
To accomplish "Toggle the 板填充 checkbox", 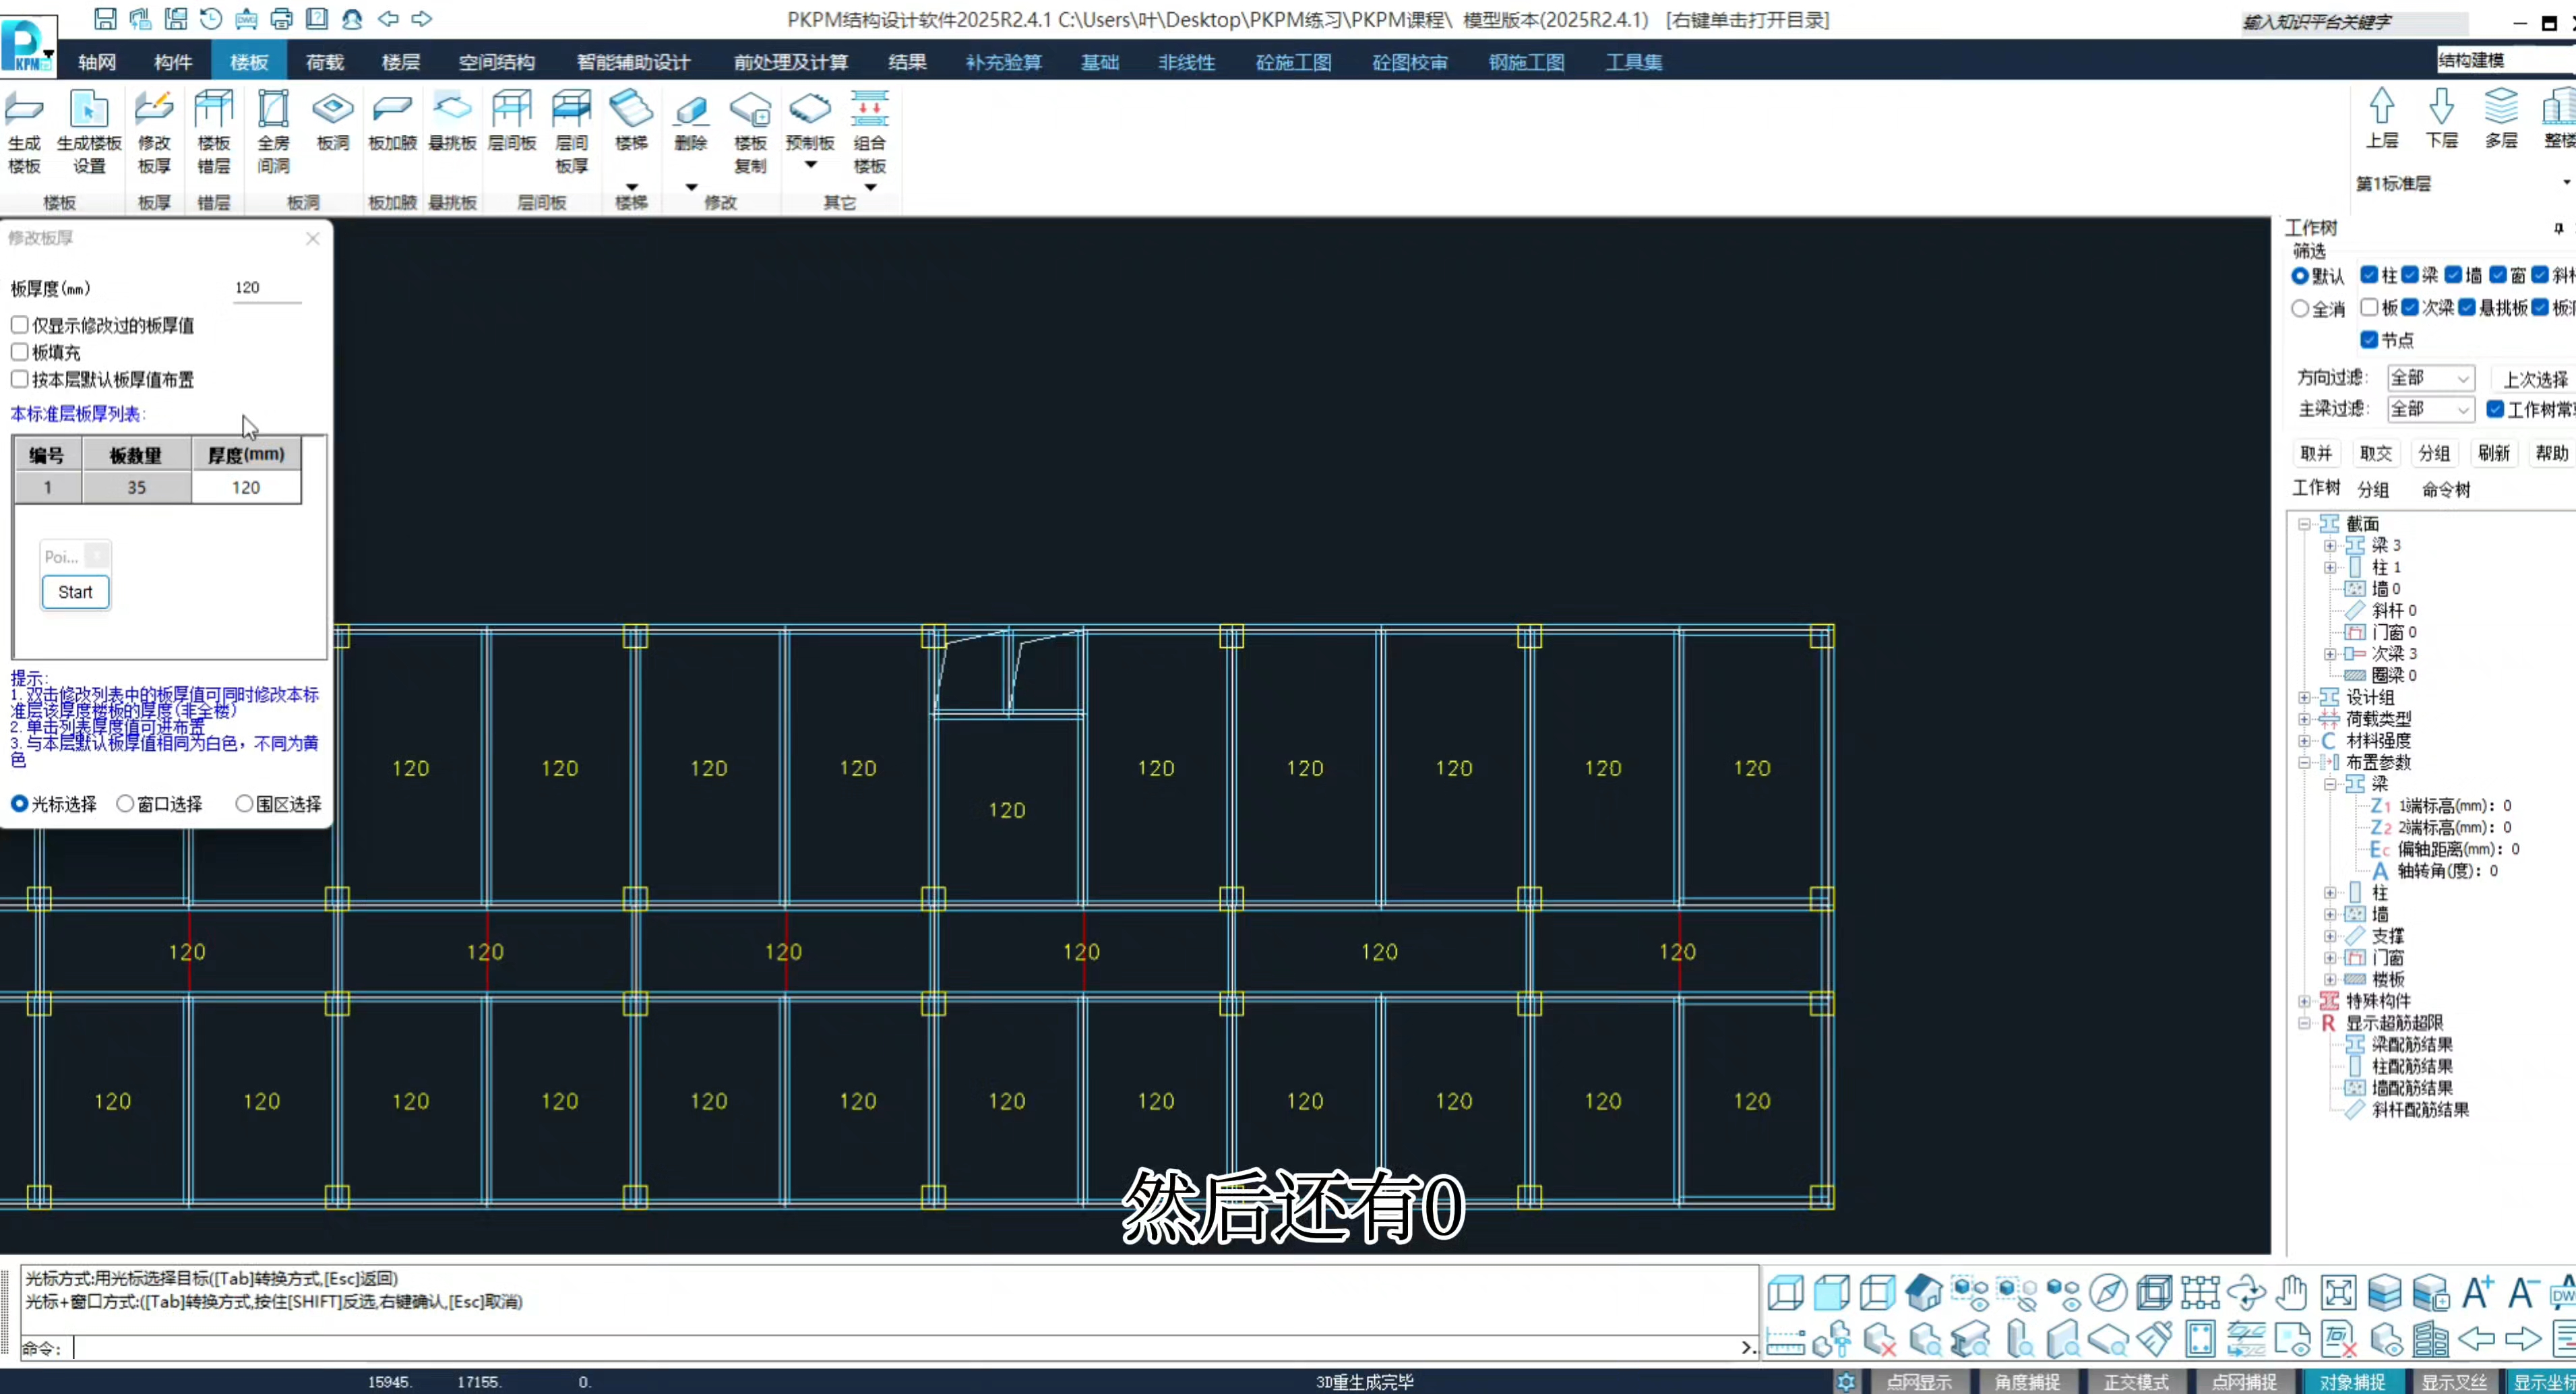I will (20, 352).
